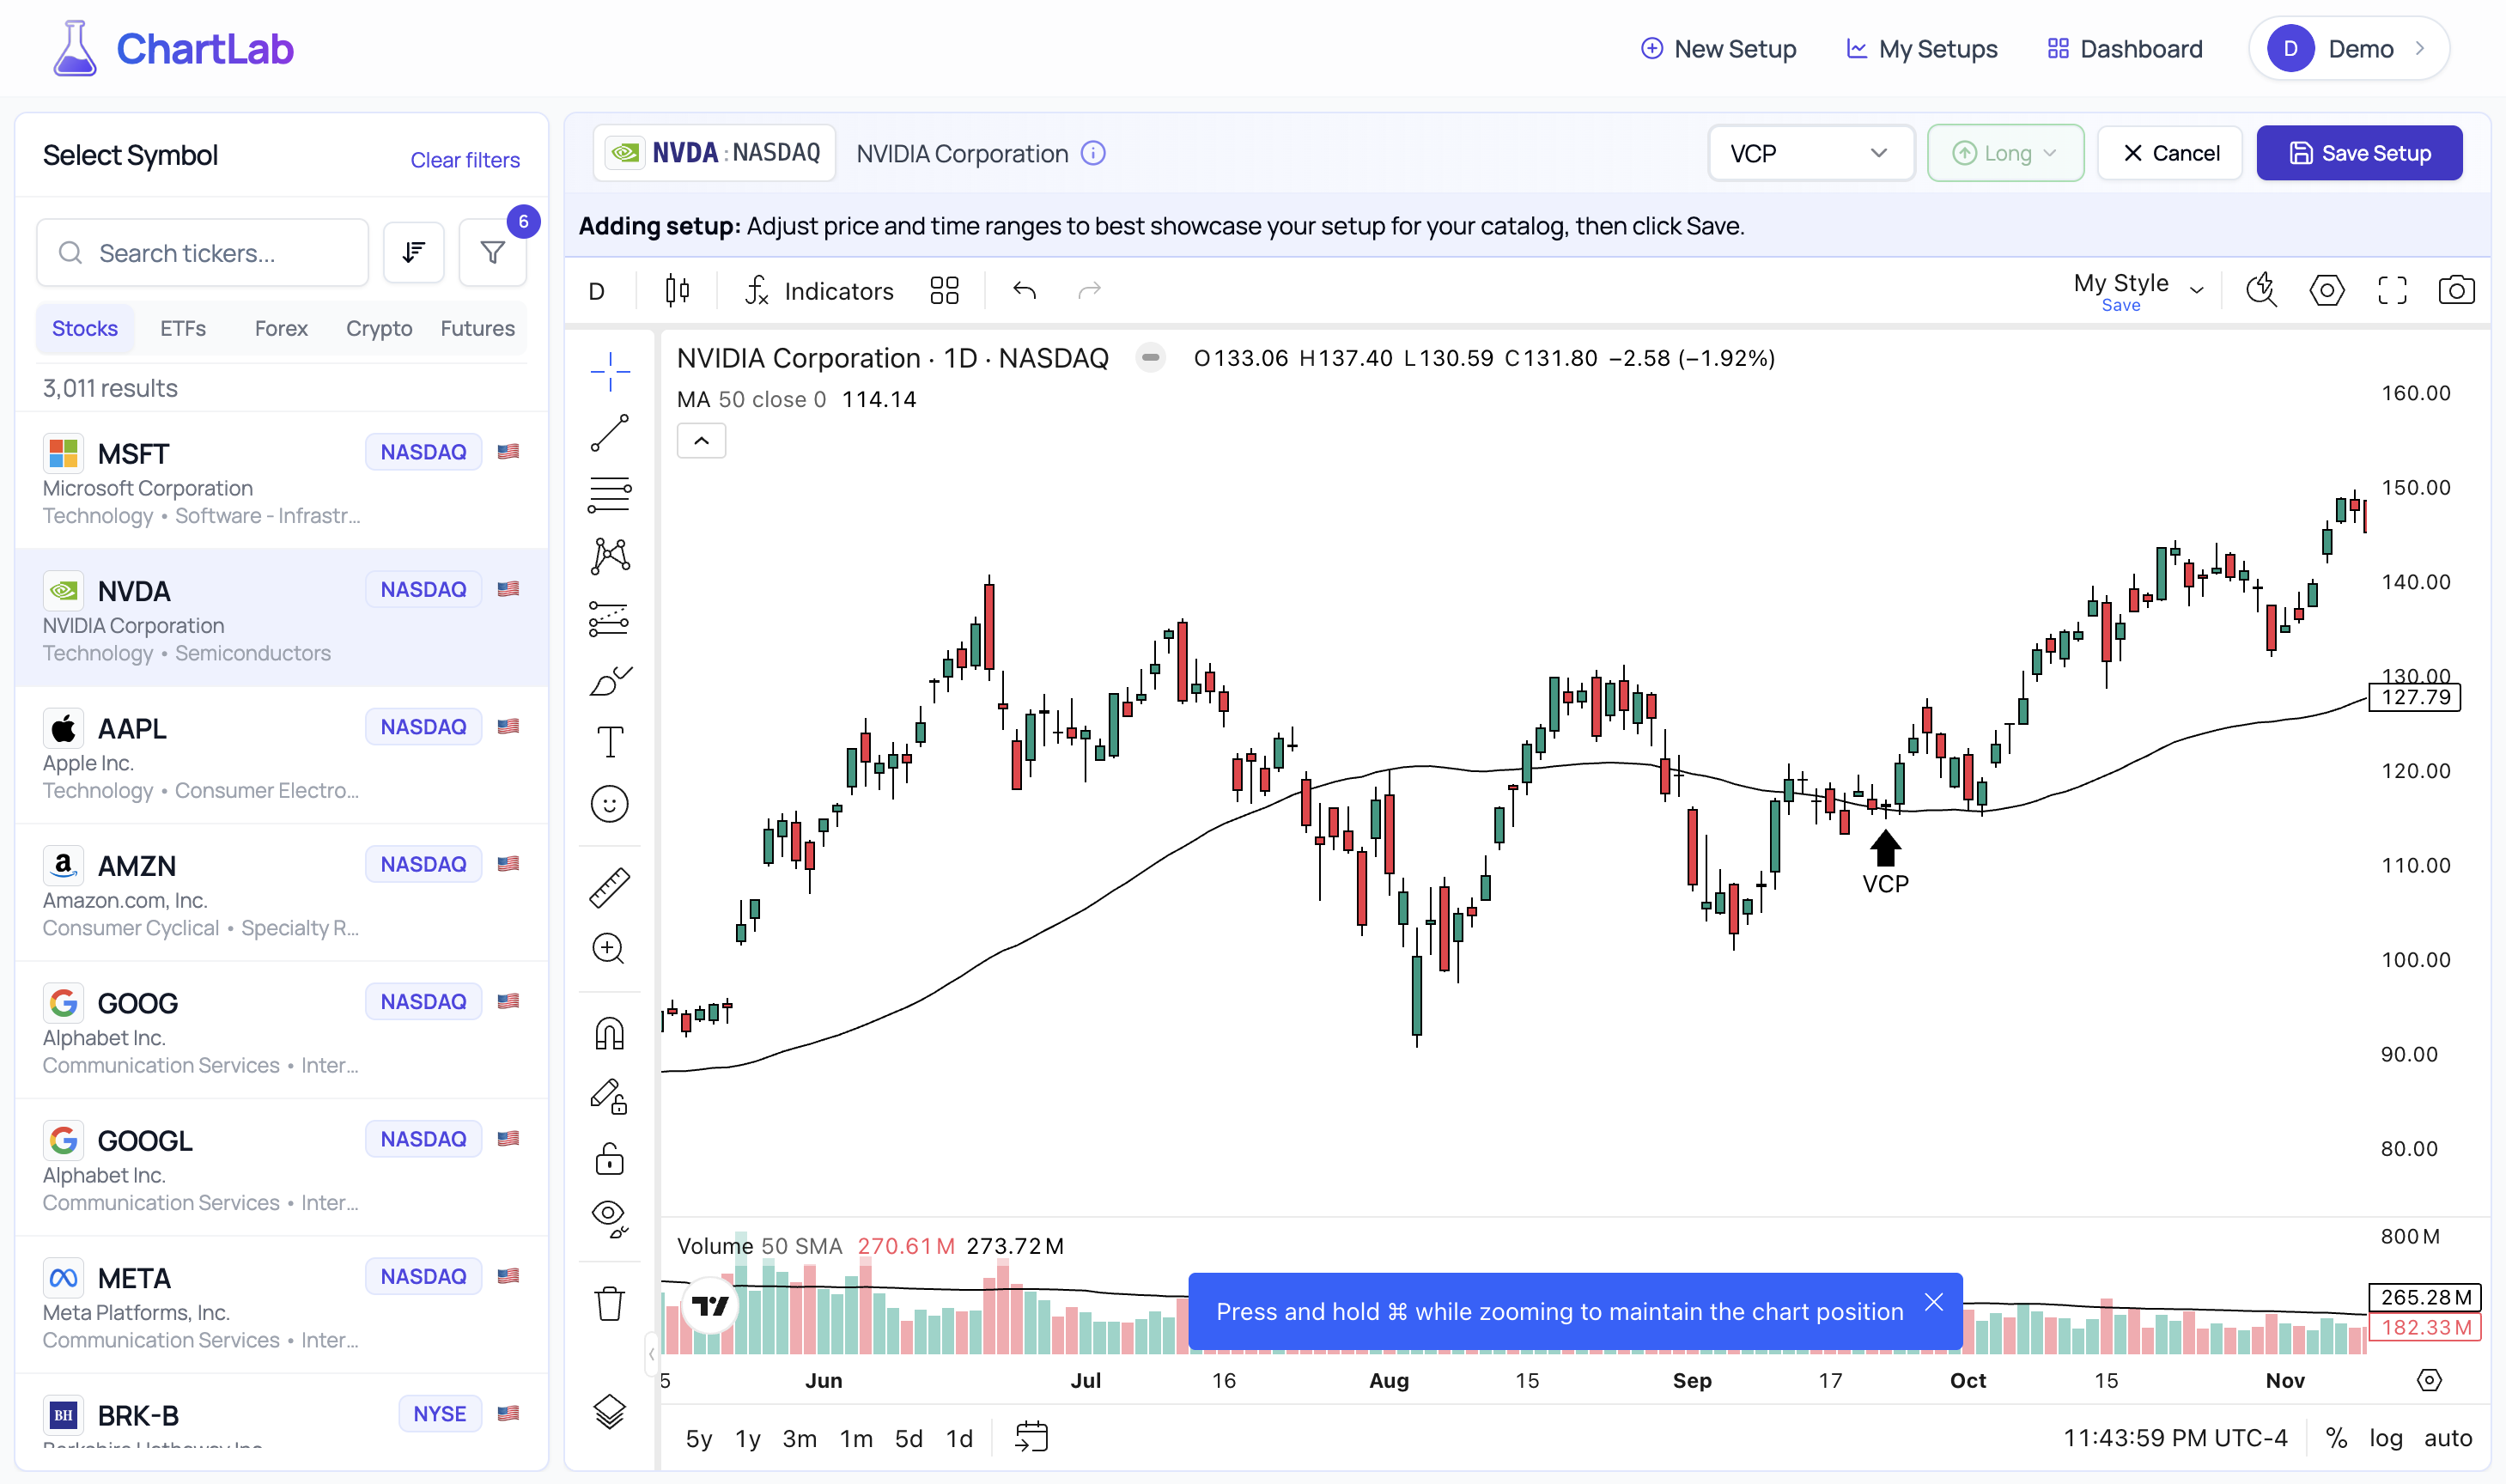Toggle percent price scale
The height and width of the screenshot is (1484, 2506).
[2335, 1438]
